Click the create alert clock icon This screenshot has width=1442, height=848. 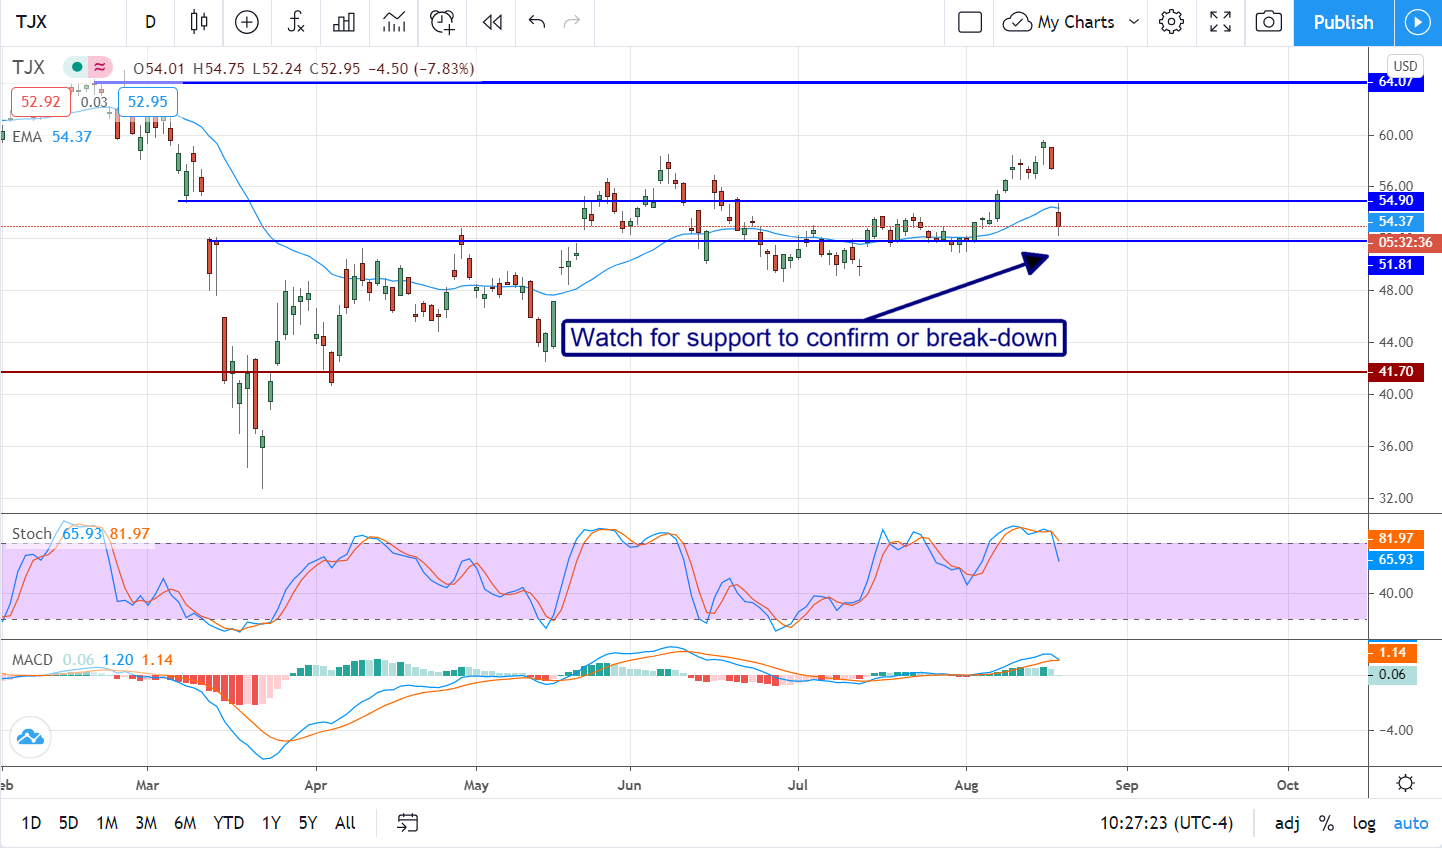tap(442, 22)
